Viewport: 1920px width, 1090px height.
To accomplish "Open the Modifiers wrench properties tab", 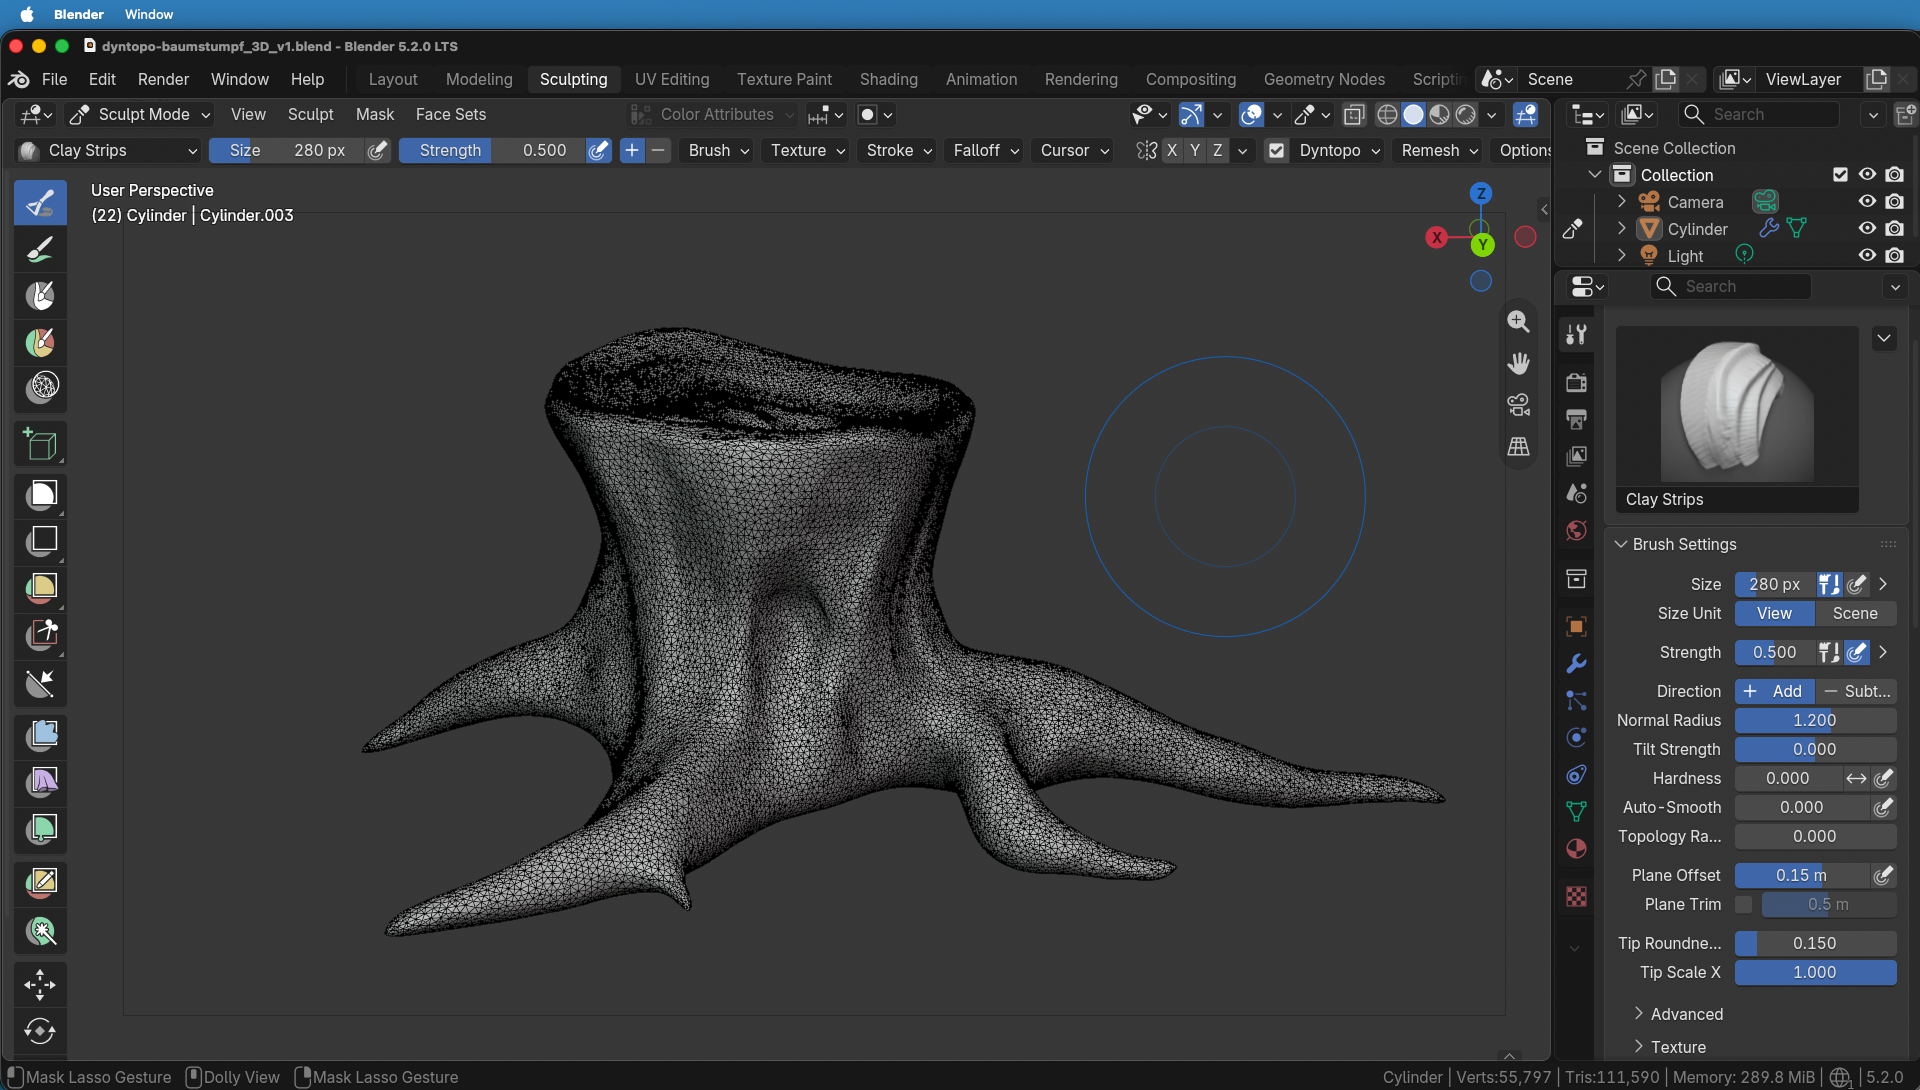I will [x=1577, y=664].
